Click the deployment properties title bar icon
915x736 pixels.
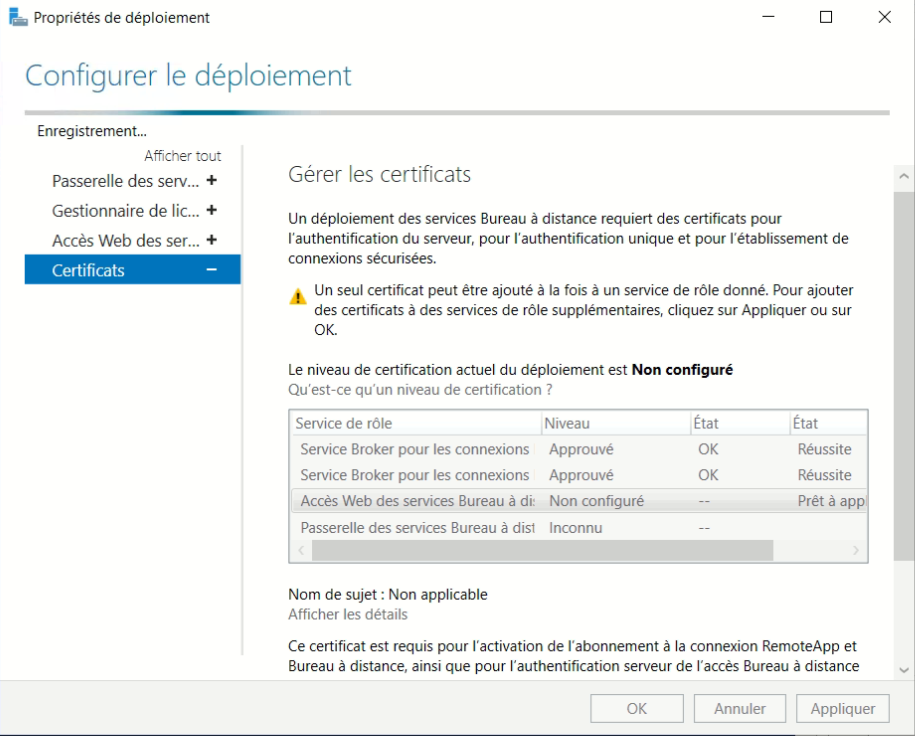[x=18, y=17]
